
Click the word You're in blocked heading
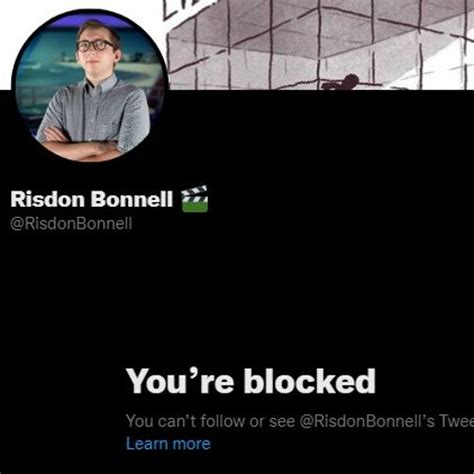180,381
